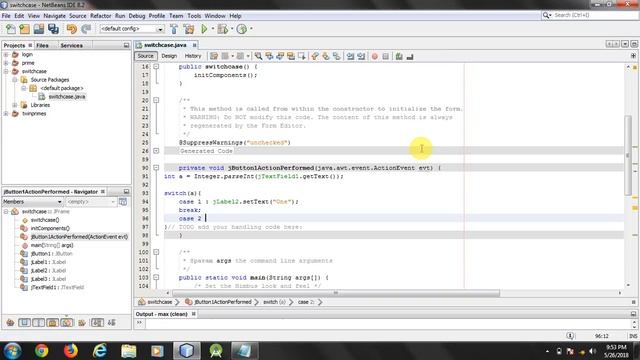Click the Toggle Bookmark icon in editor toolbar
This screenshot has width=640, height=360.
pyautogui.click(x=337, y=56)
